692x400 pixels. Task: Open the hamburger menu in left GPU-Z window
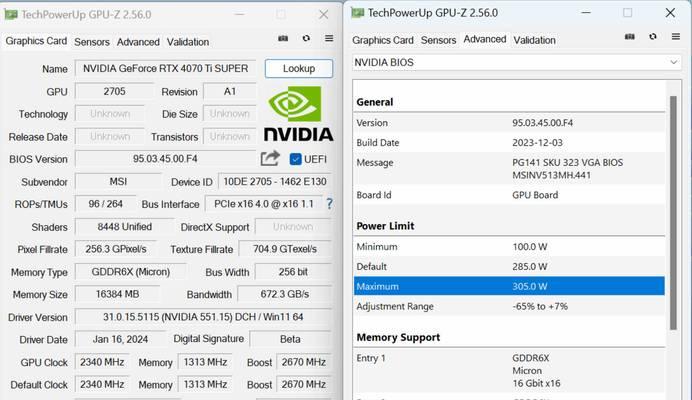329,38
